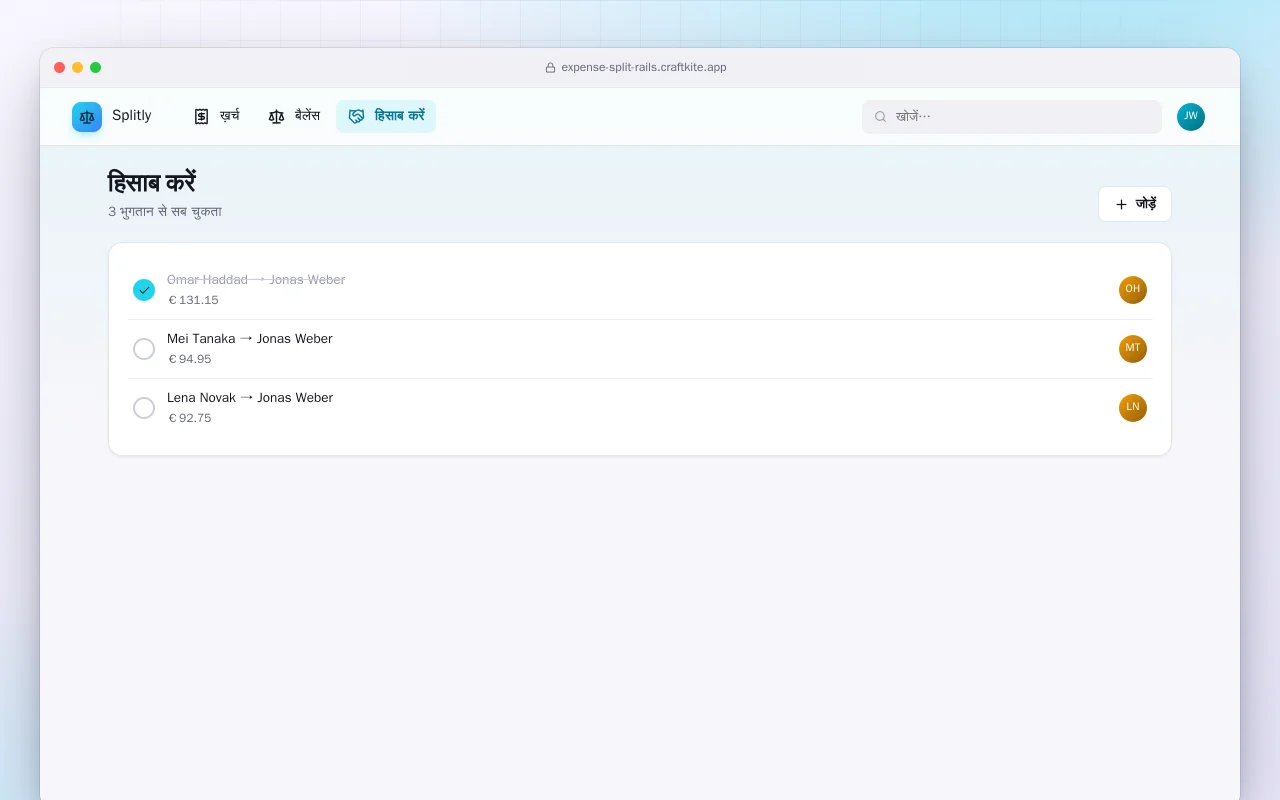The image size is (1280, 800).
Task: Click the Splitly scales logo icon
Action: tap(87, 117)
